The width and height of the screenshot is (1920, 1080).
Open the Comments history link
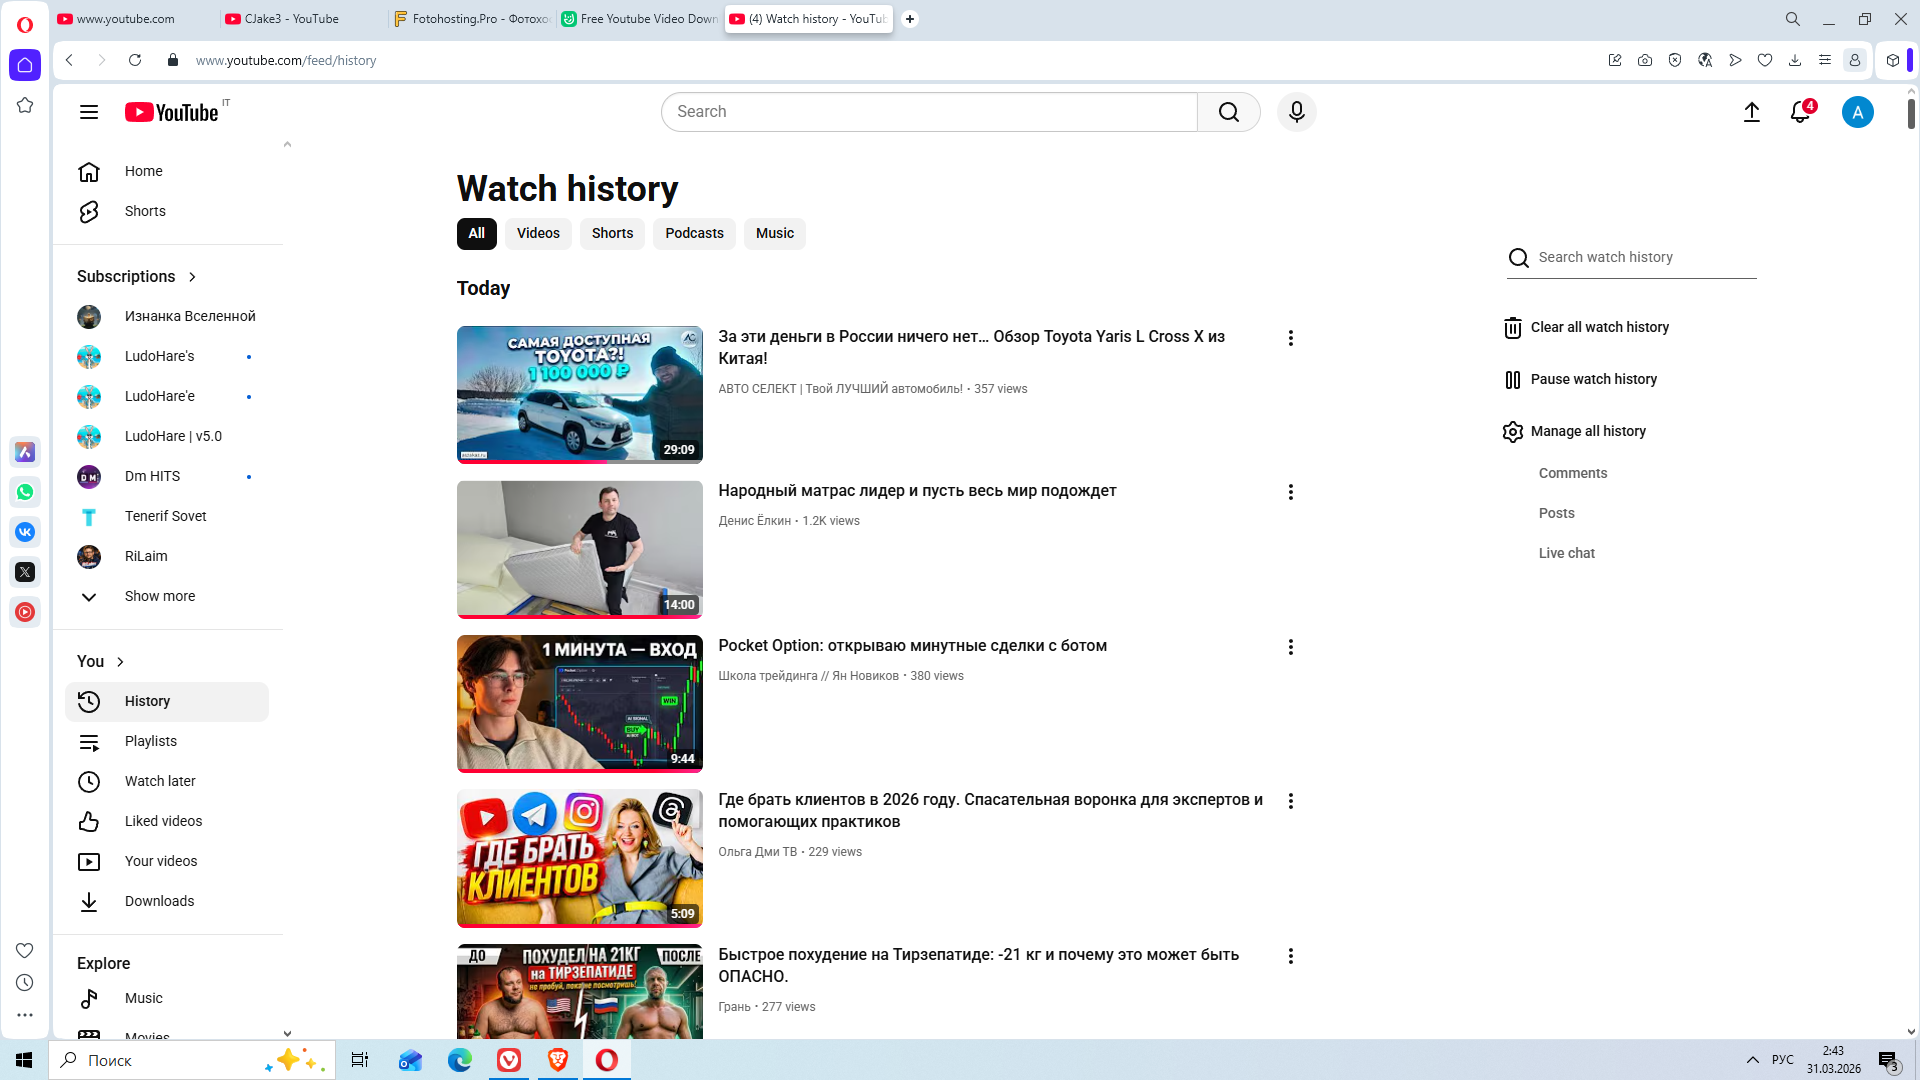click(x=1572, y=473)
